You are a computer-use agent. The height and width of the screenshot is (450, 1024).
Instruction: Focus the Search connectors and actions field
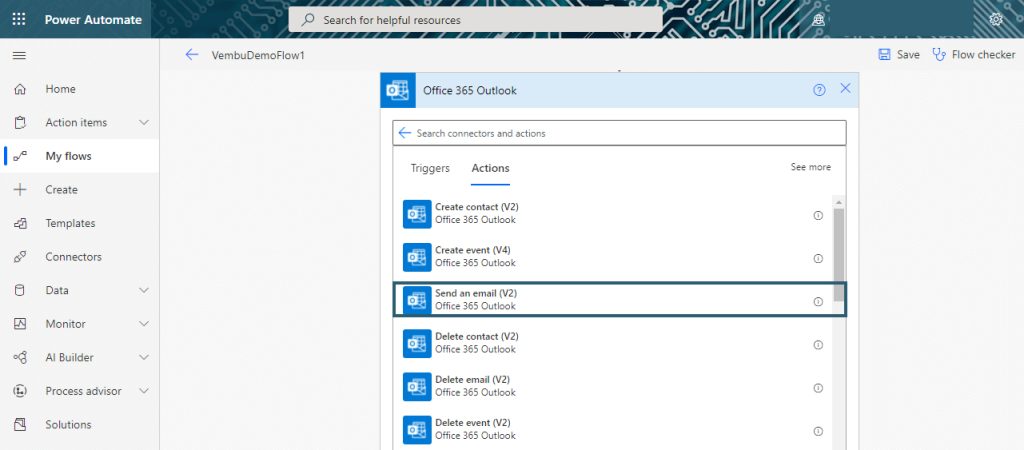point(619,133)
